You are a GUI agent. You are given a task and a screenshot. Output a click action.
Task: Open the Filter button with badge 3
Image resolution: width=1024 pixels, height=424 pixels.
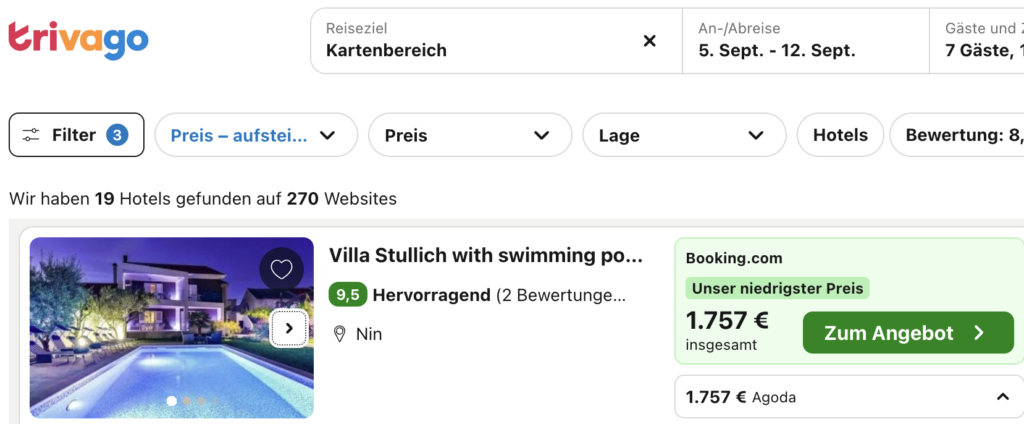click(x=76, y=135)
